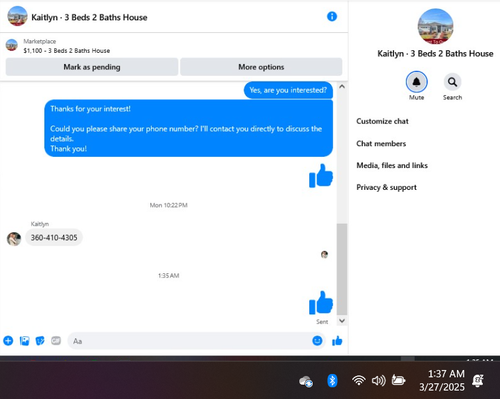The image size is (500, 399).
Task: Click the 360-410-4305 message bubble
Action: (x=54, y=237)
